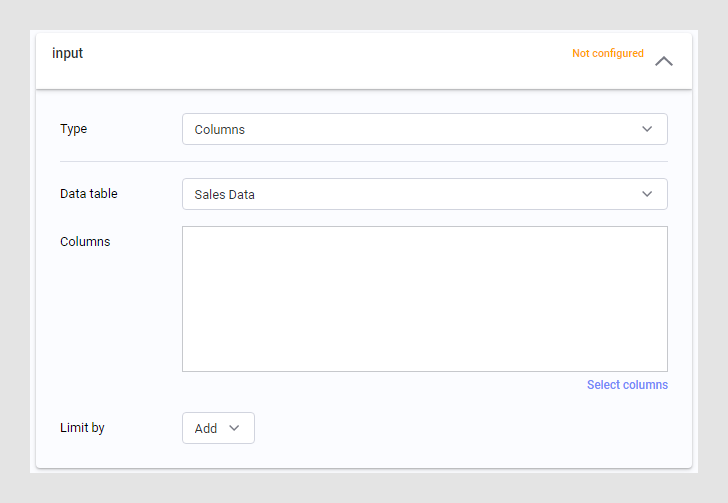Click the Columns field label beside the list box
Viewport: 728px width, 503px height.
[x=85, y=241]
